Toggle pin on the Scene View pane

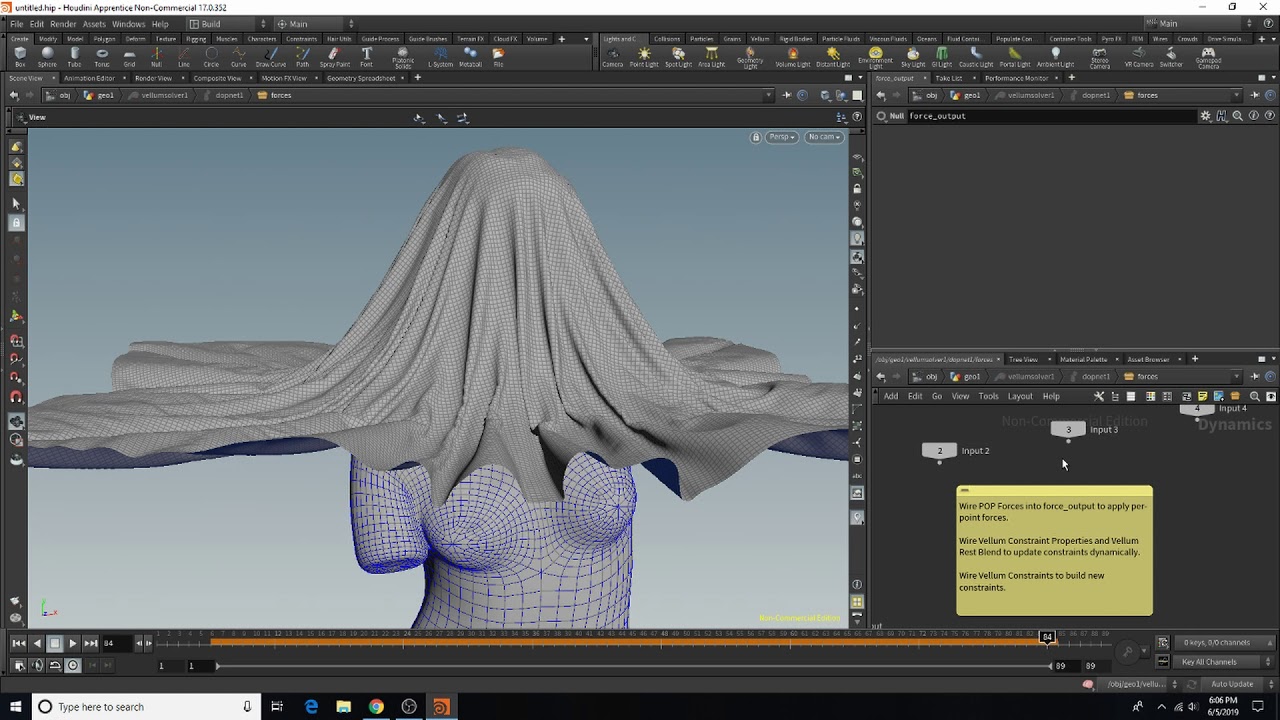pos(787,95)
